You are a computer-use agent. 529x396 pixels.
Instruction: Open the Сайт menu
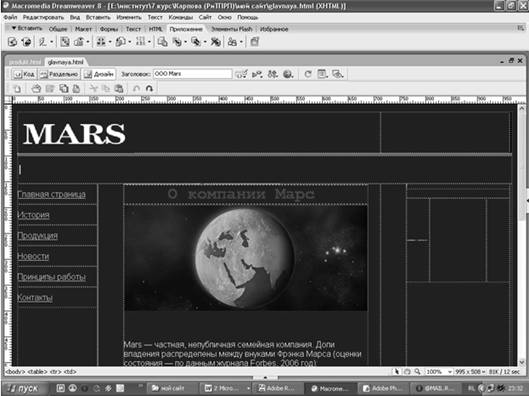pos(205,17)
